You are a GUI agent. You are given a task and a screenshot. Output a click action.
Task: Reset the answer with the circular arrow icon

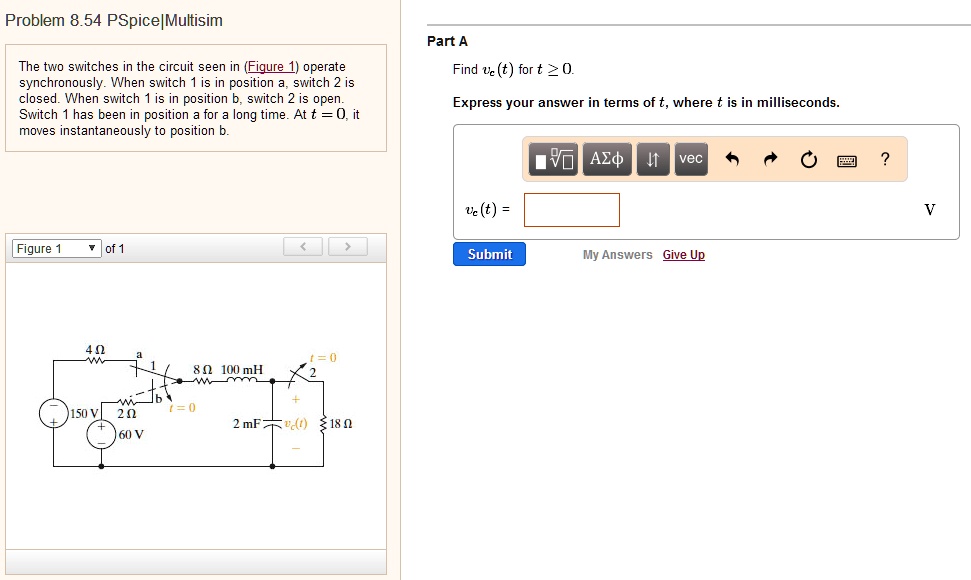pyautogui.click(x=808, y=158)
